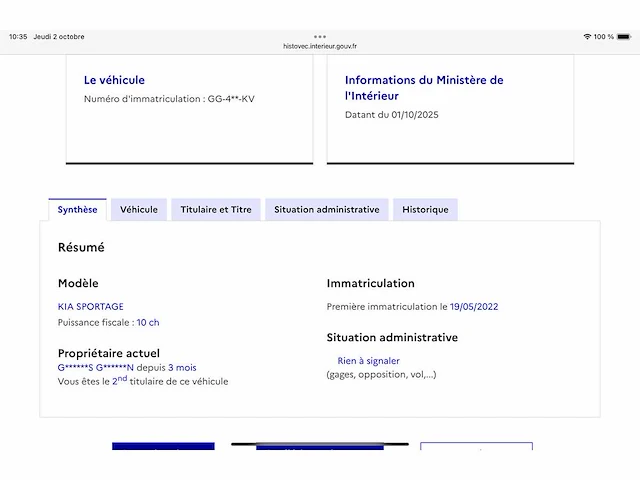The height and width of the screenshot is (480, 640).
Task: Click the 'Rien à signaler' status text
Action: (368, 361)
